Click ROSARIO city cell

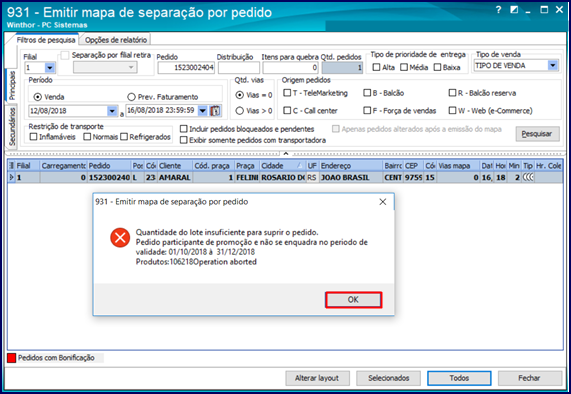tap(283, 178)
